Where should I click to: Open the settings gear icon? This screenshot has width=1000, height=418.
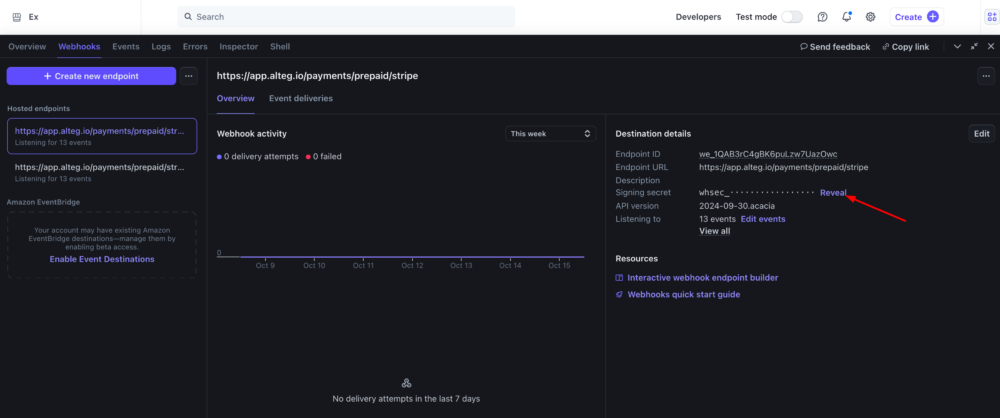871,17
